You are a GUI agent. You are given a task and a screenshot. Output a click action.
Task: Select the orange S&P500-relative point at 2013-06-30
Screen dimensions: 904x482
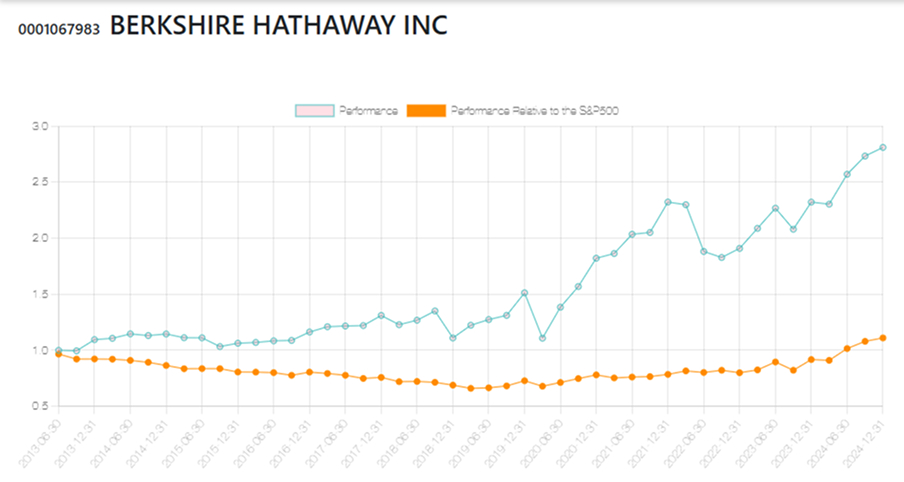tap(58, 354)
